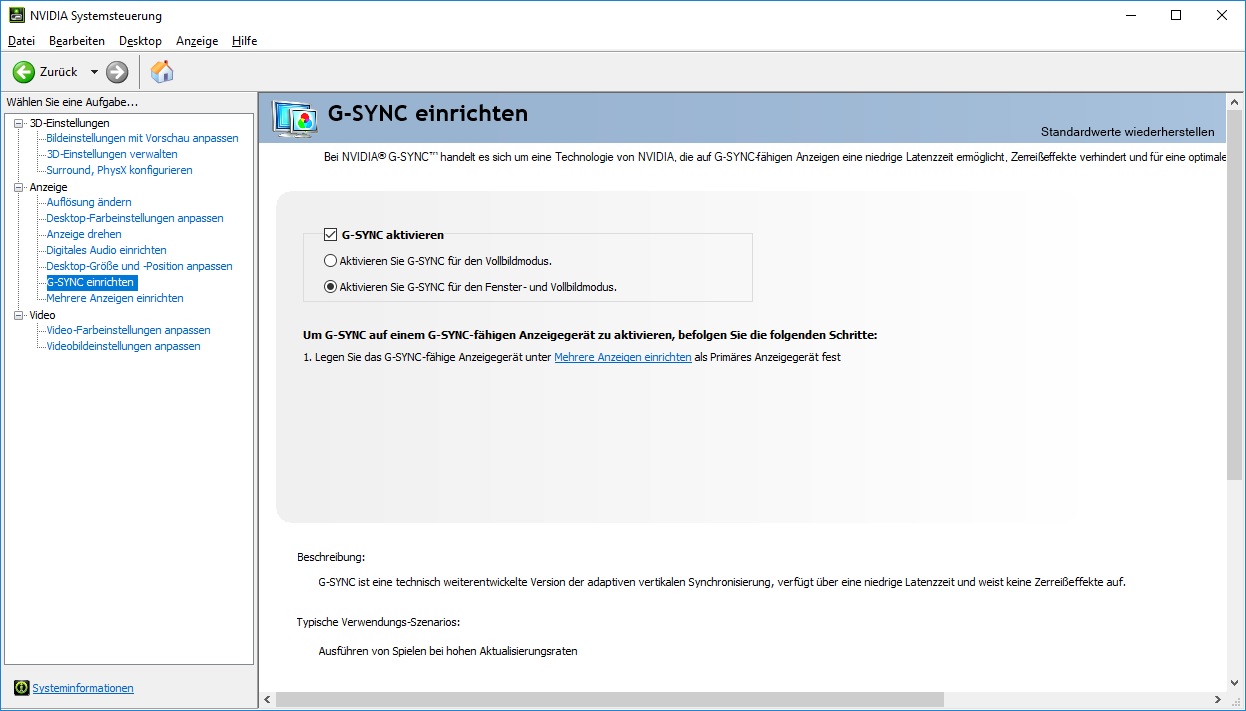1246x711 pixels.
Task: Collapse the 3D-Einstellungen tree node
Action: [x=18, y=123]
